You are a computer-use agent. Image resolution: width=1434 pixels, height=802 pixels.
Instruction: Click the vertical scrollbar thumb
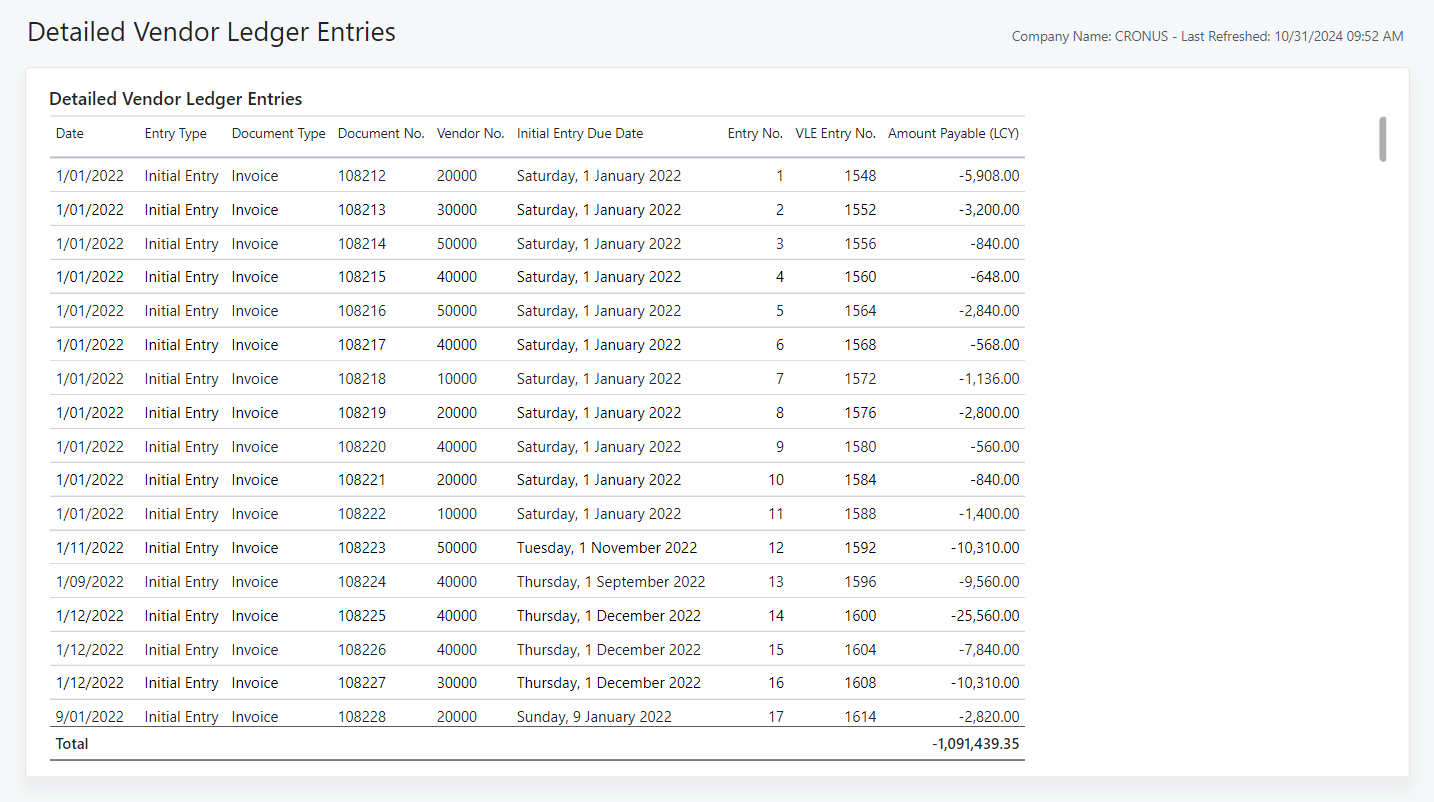click(1384, 140)
